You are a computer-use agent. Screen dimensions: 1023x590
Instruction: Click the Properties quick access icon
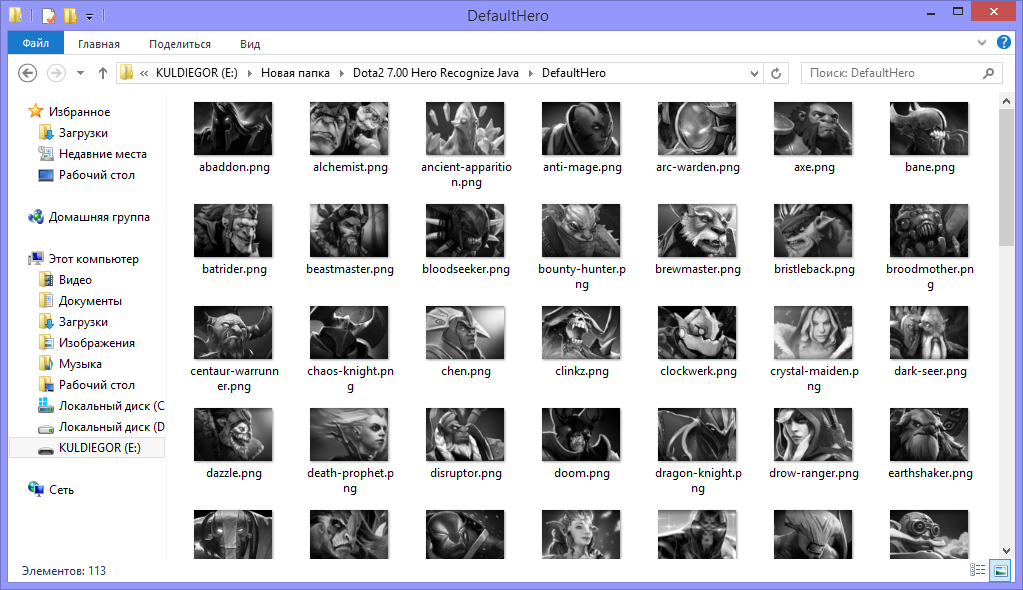(49, 14)
